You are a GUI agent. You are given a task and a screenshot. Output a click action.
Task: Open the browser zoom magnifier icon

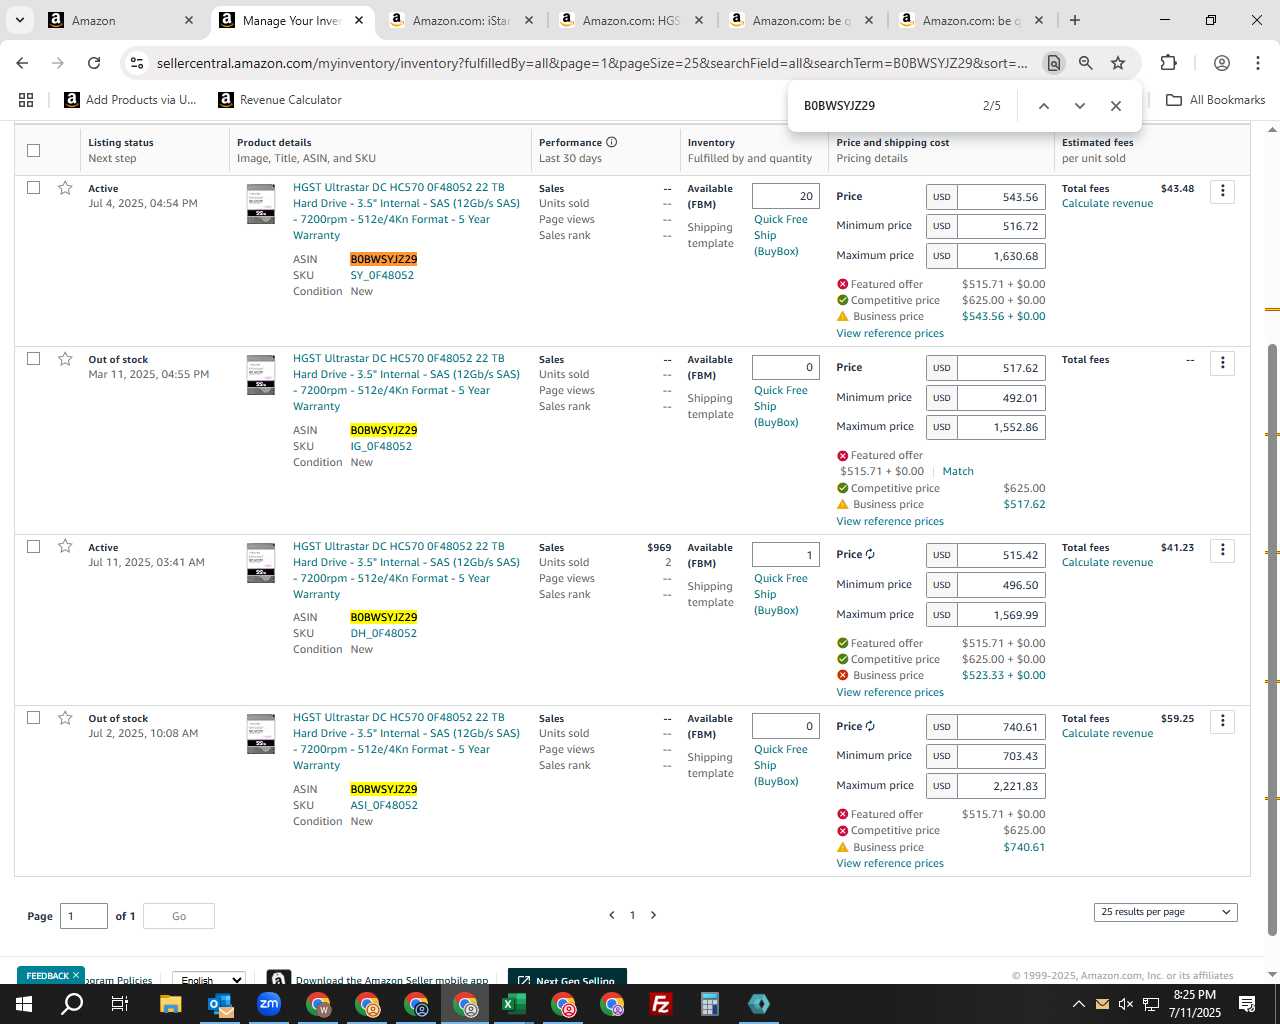[x=1085, y=63]
